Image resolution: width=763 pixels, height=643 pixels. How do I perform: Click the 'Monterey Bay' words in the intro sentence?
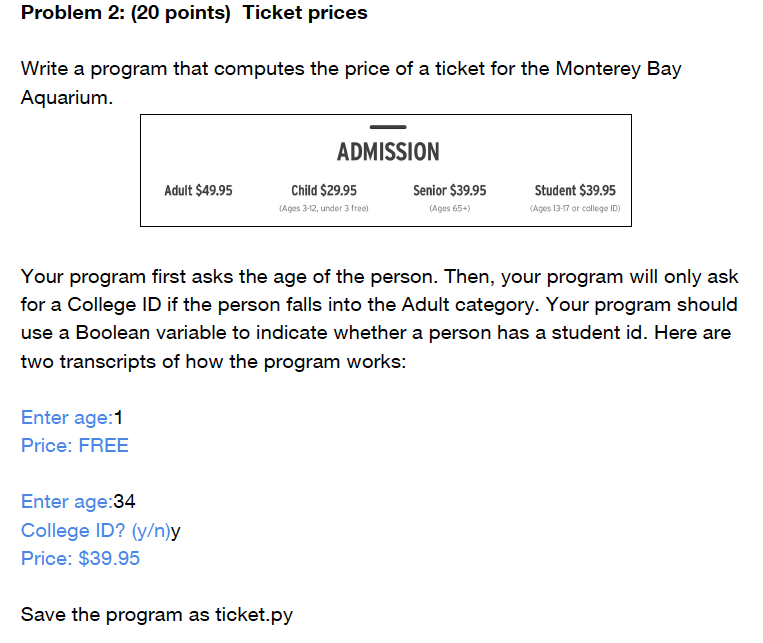point(618,69)
